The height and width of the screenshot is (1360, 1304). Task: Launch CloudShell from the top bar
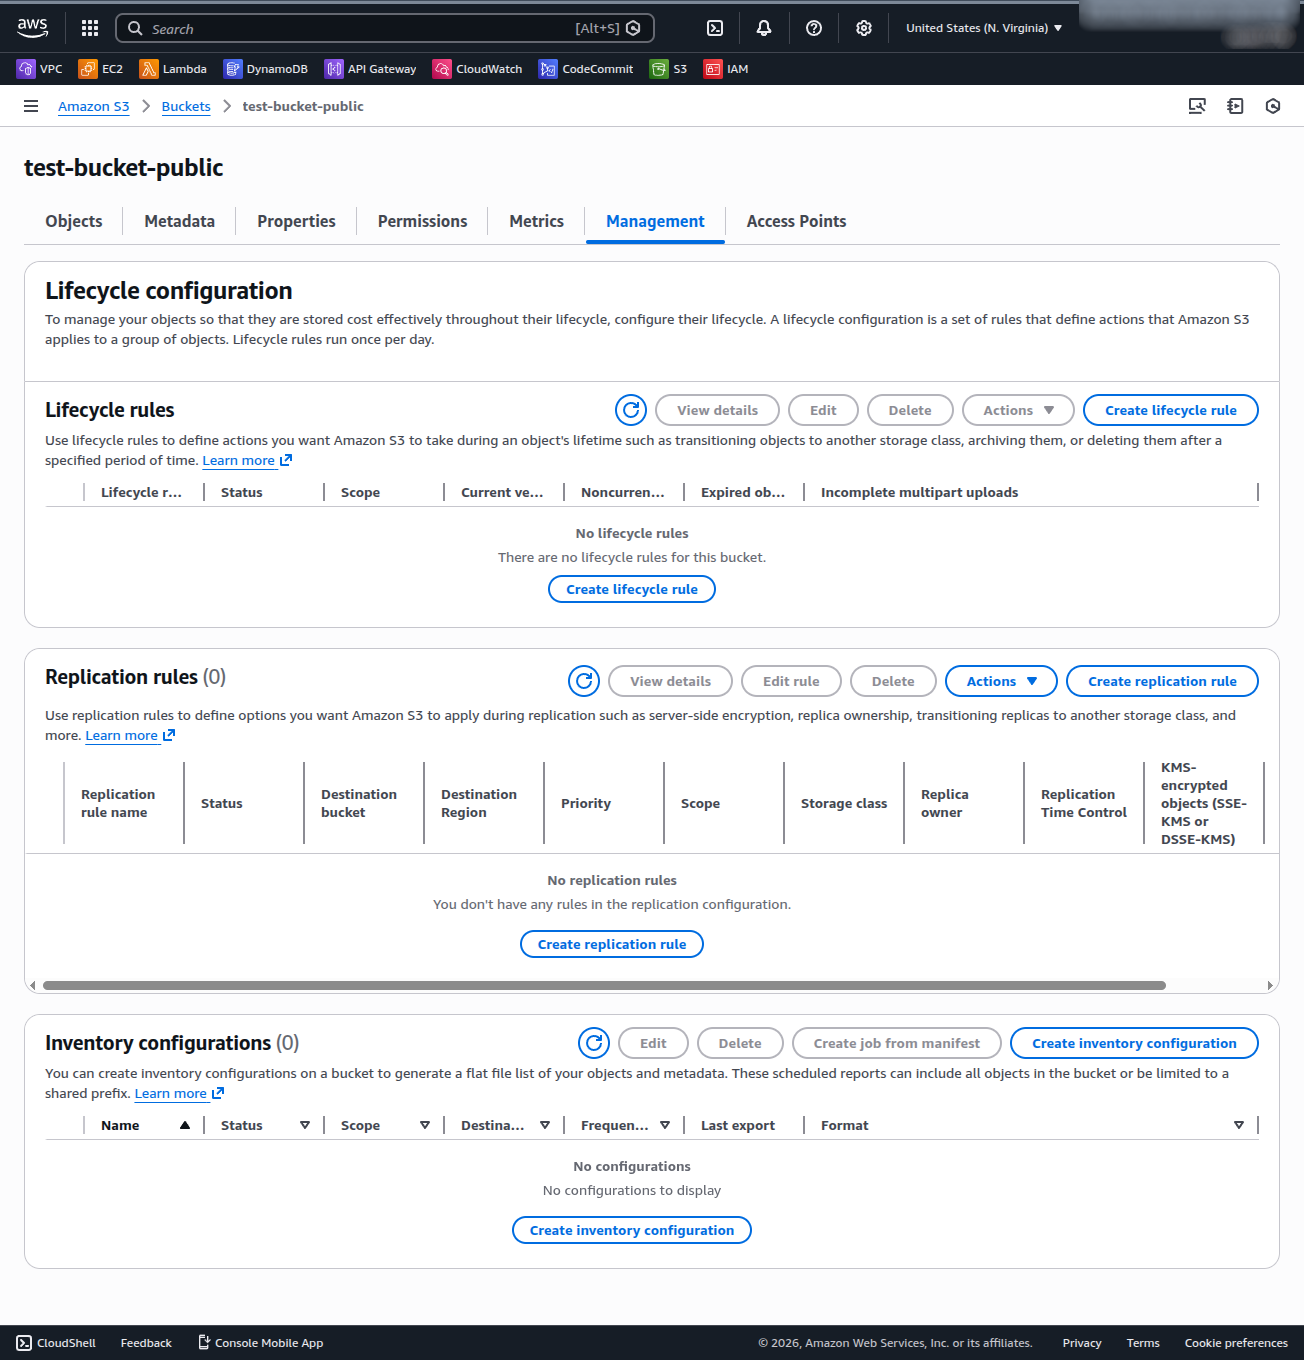[x=715, y=28]
